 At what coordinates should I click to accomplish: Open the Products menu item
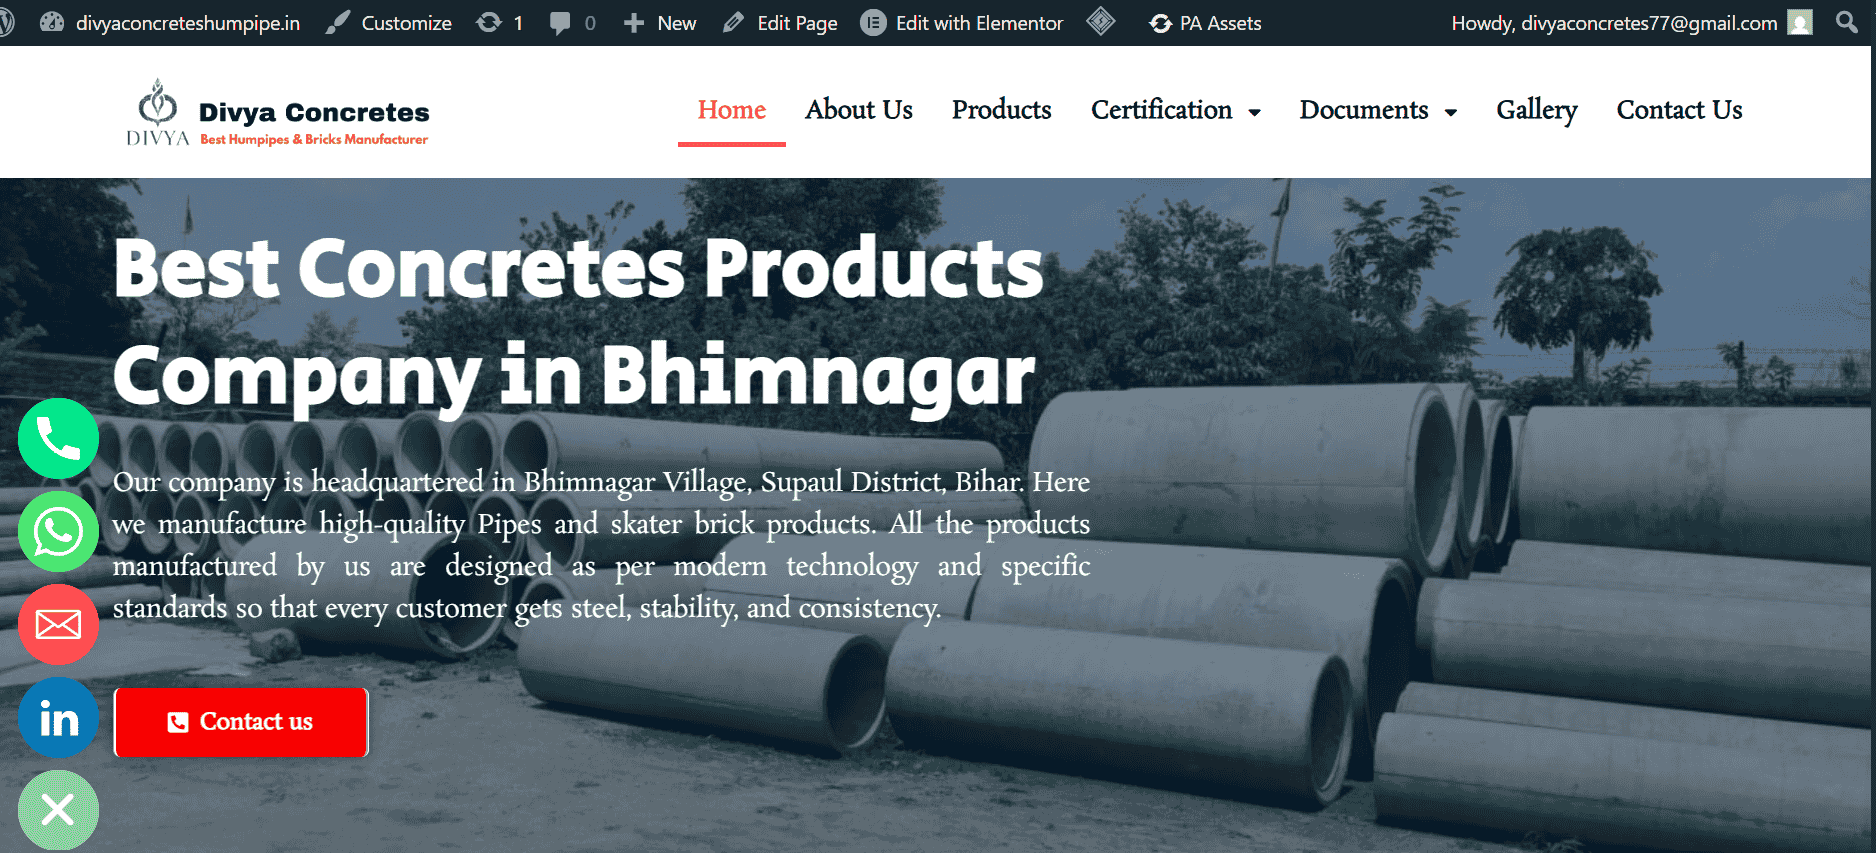(x=1001, y=110)
